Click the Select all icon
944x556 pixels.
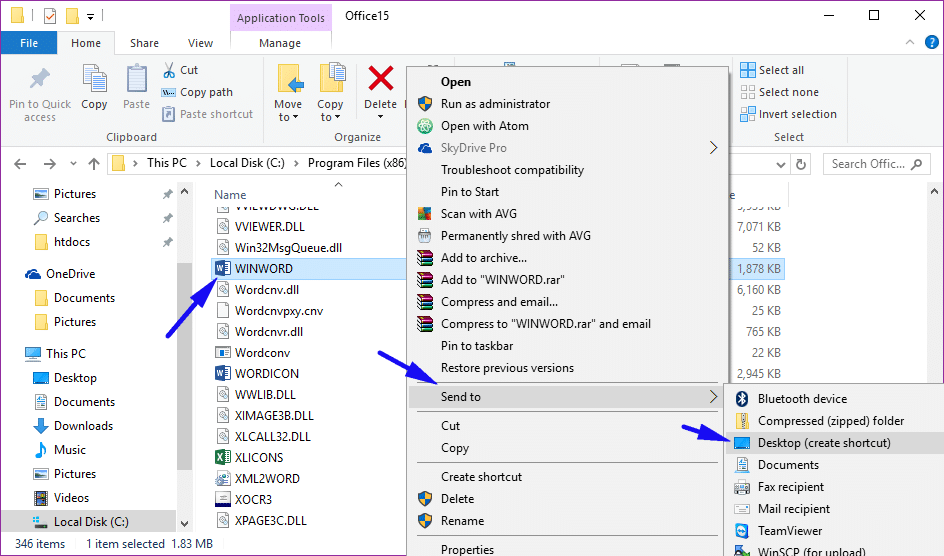click(748, 70)
